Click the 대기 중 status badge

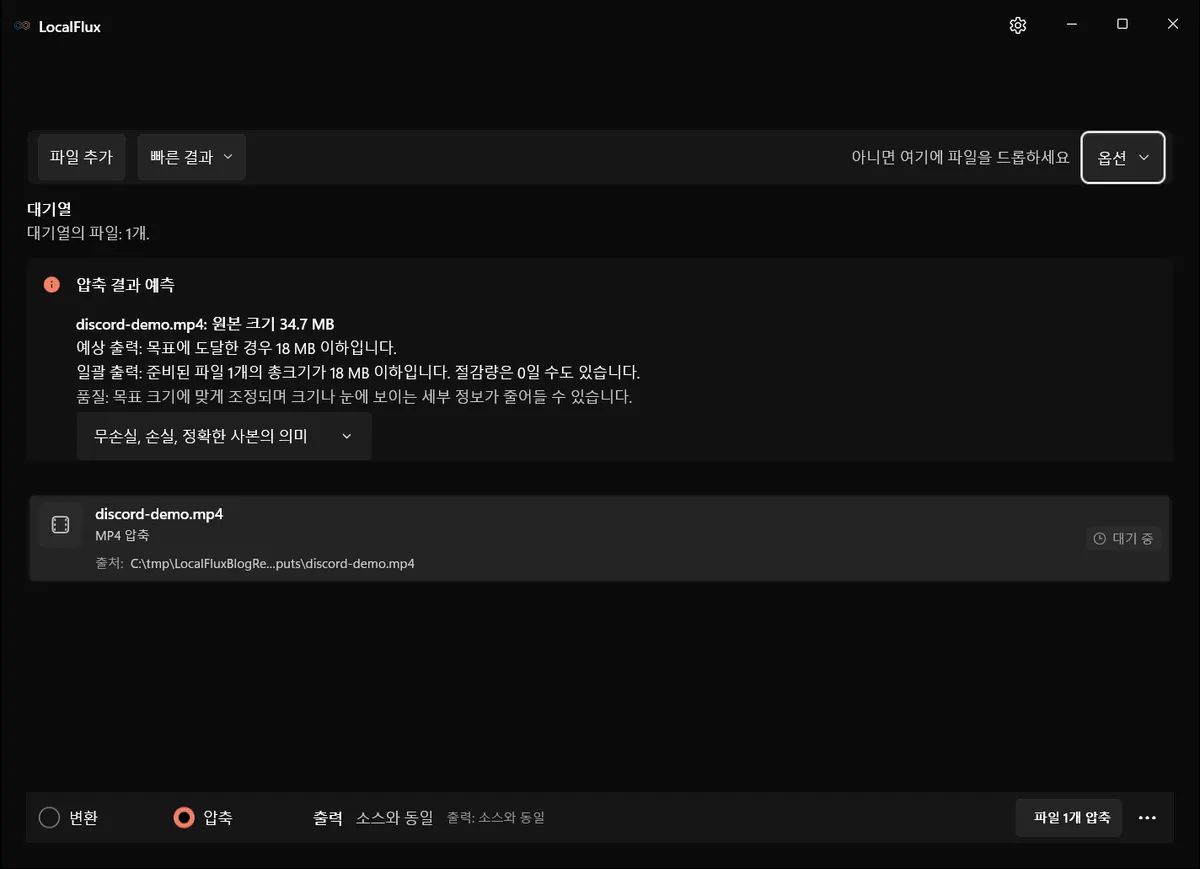(x=1124, y=539)
